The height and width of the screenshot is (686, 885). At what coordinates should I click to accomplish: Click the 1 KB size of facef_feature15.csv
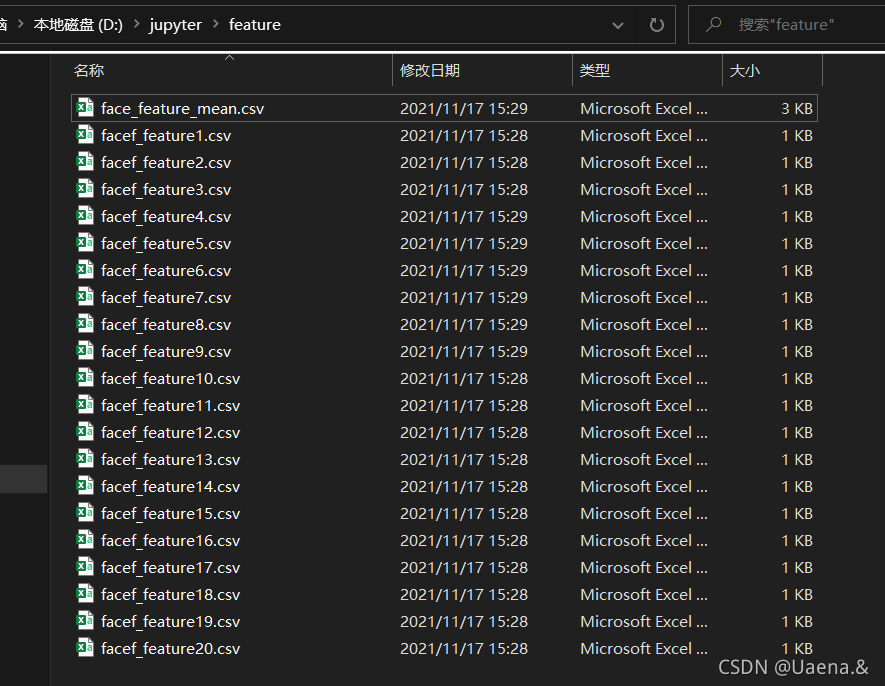(x=796, y=514)
